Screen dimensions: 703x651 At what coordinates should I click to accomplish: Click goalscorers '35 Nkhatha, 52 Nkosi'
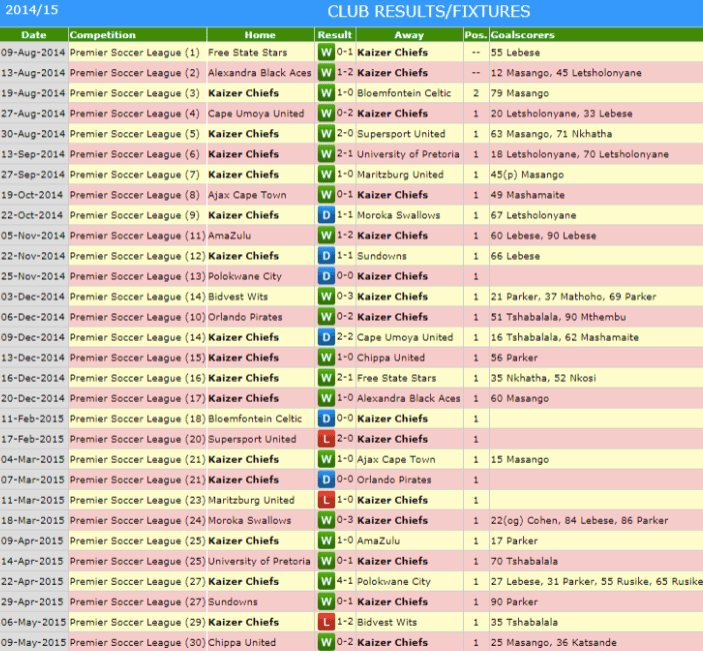coord(543,378)
